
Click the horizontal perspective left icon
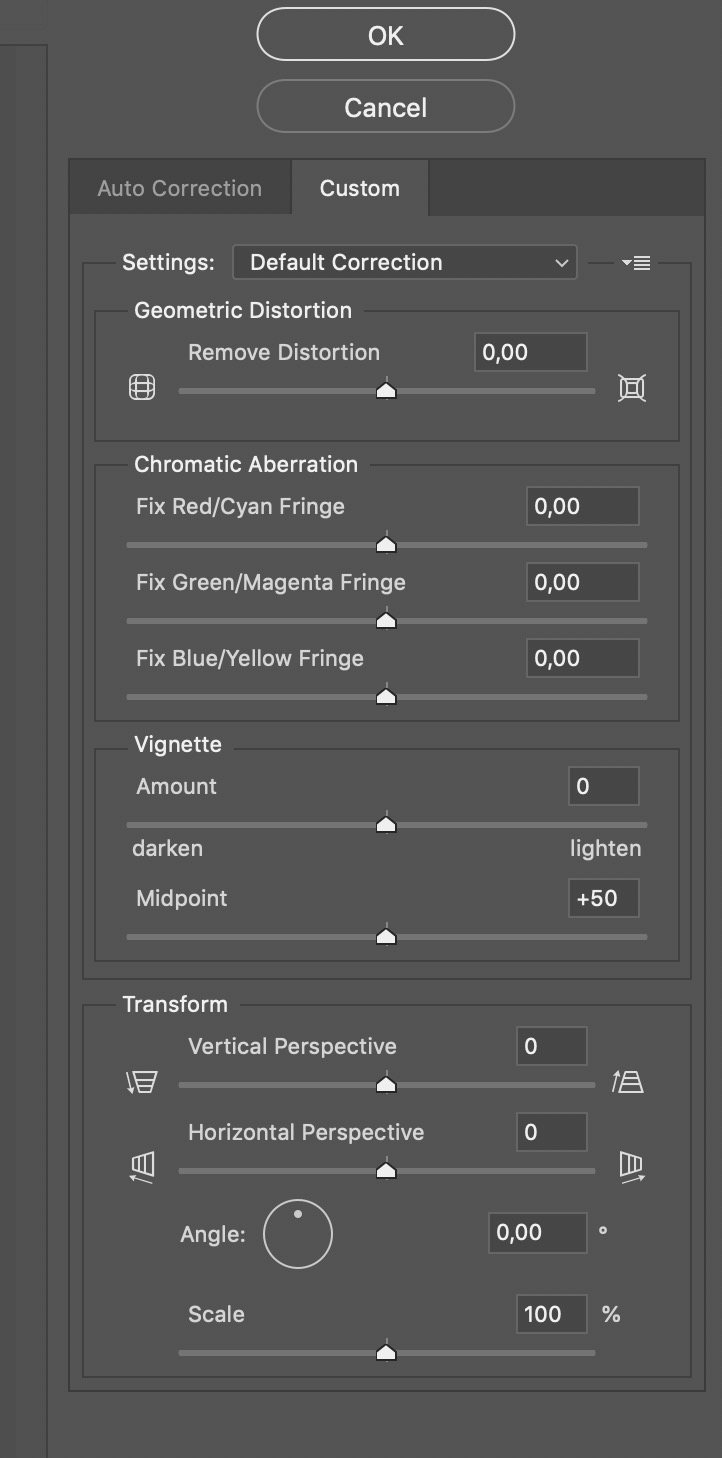click(x=142, y=1167)
